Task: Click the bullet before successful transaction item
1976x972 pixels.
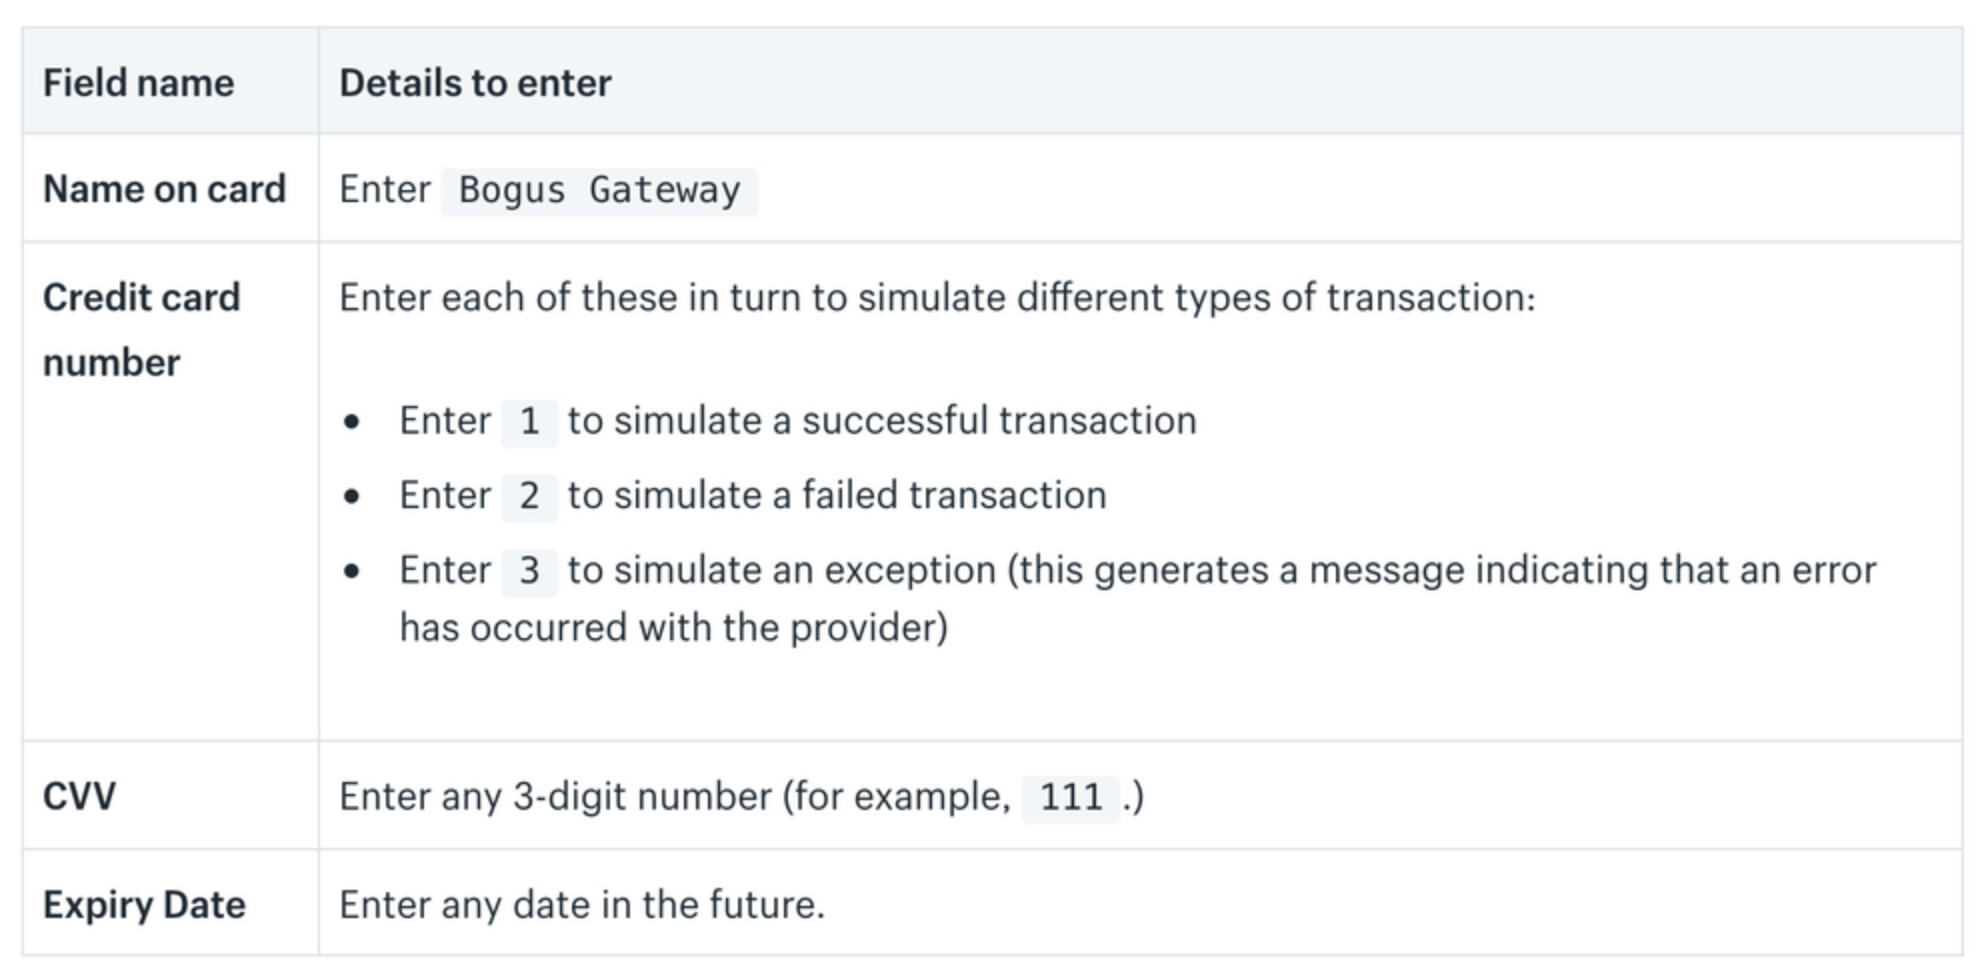Action: (x=351, y=422)
